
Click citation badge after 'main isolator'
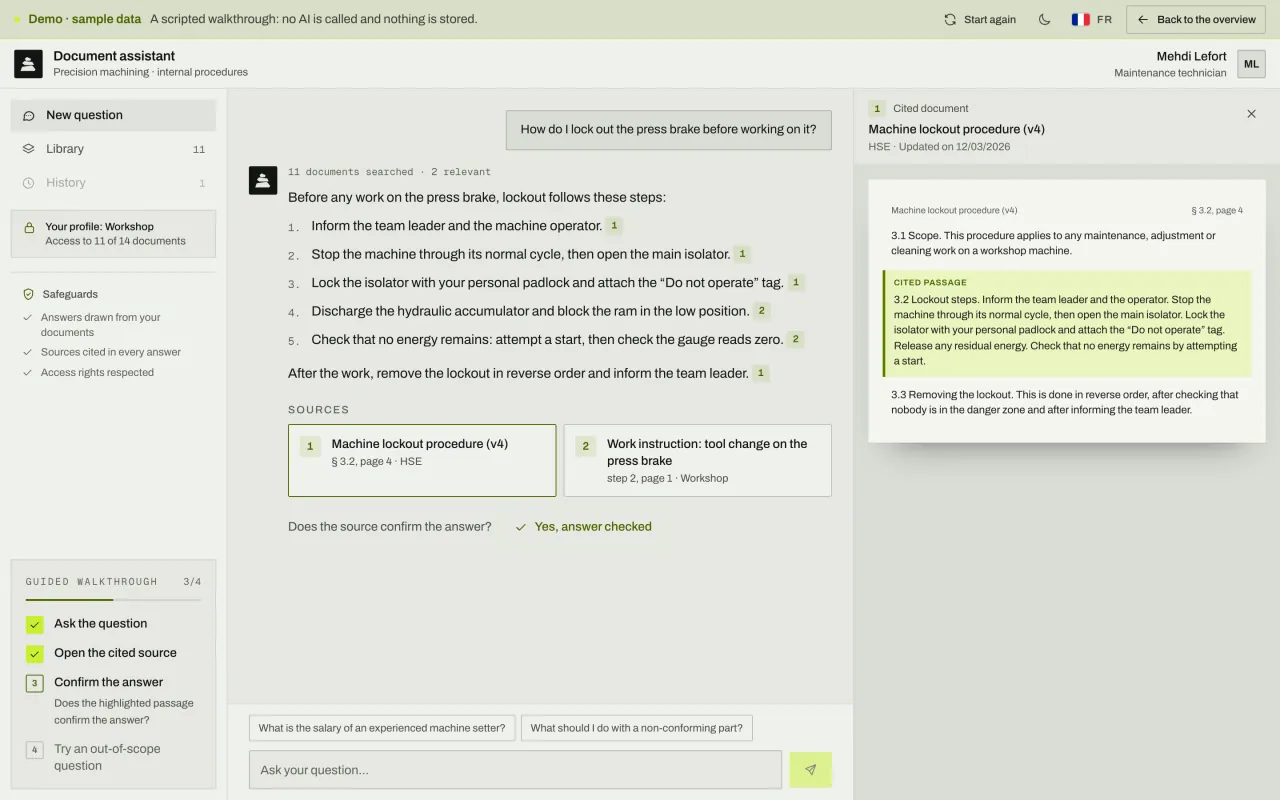click(x=742, y=254)
